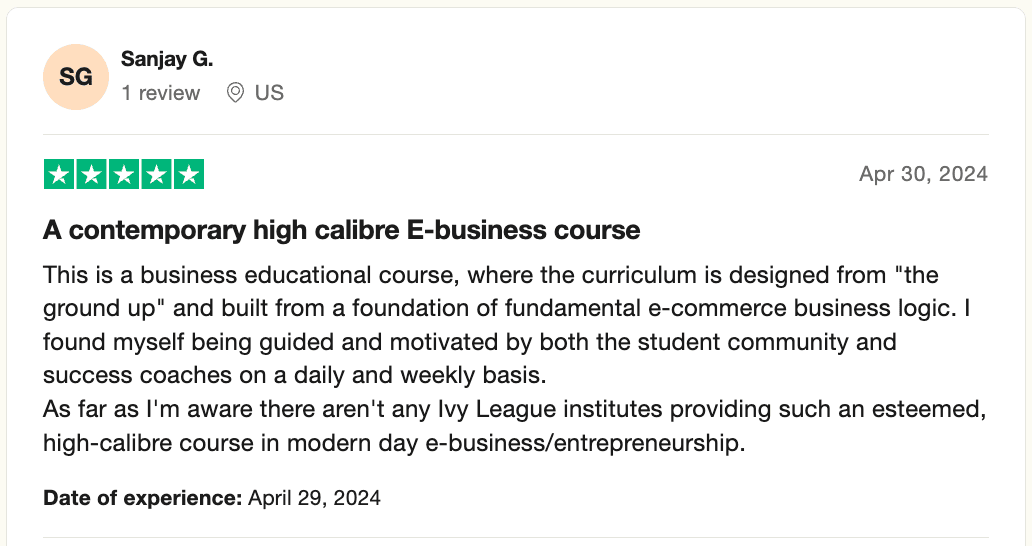Click the Apr 30, 2024 review date

pyautogui.click(x=923, y=174)
